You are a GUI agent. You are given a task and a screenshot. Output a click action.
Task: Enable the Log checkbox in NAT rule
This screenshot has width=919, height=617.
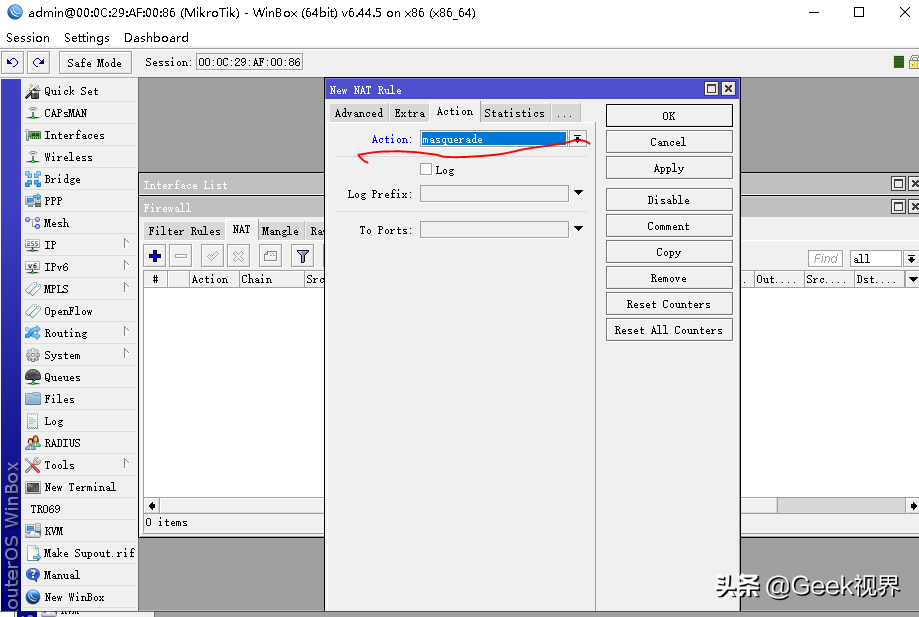tap(426, 169)
